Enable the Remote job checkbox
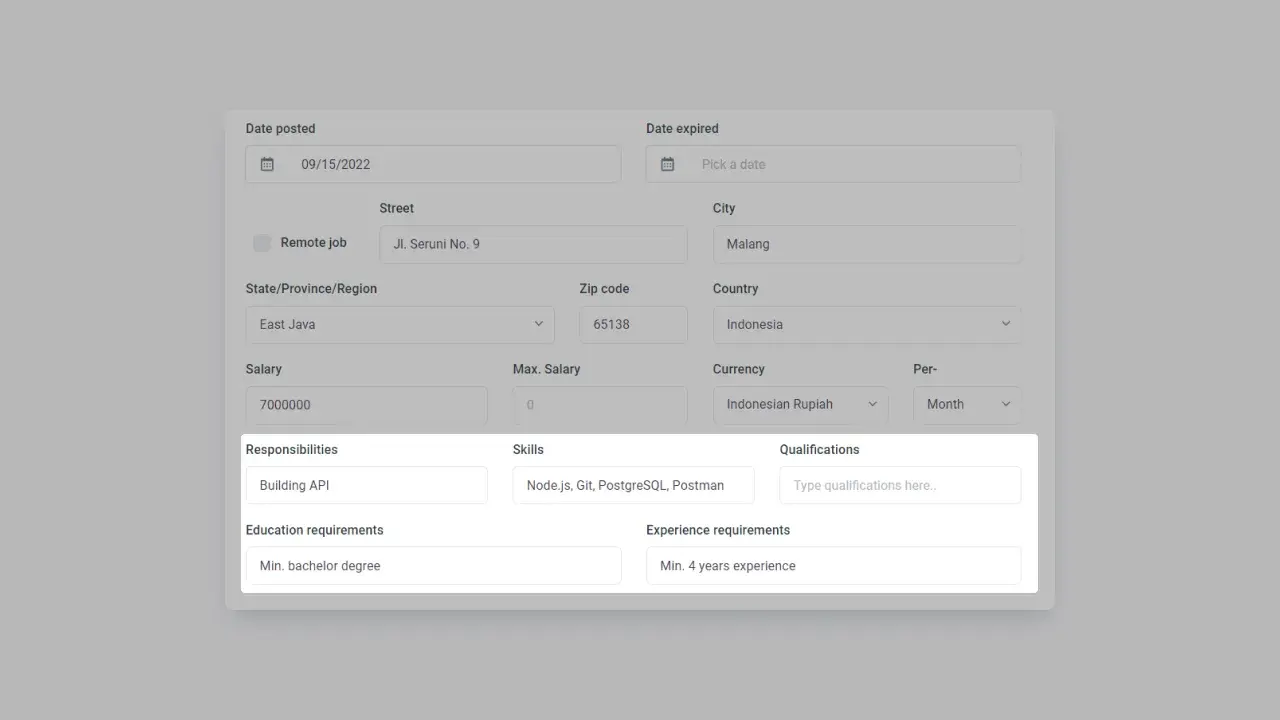This screenshot has width=1280, height=720. pos(262,243)
